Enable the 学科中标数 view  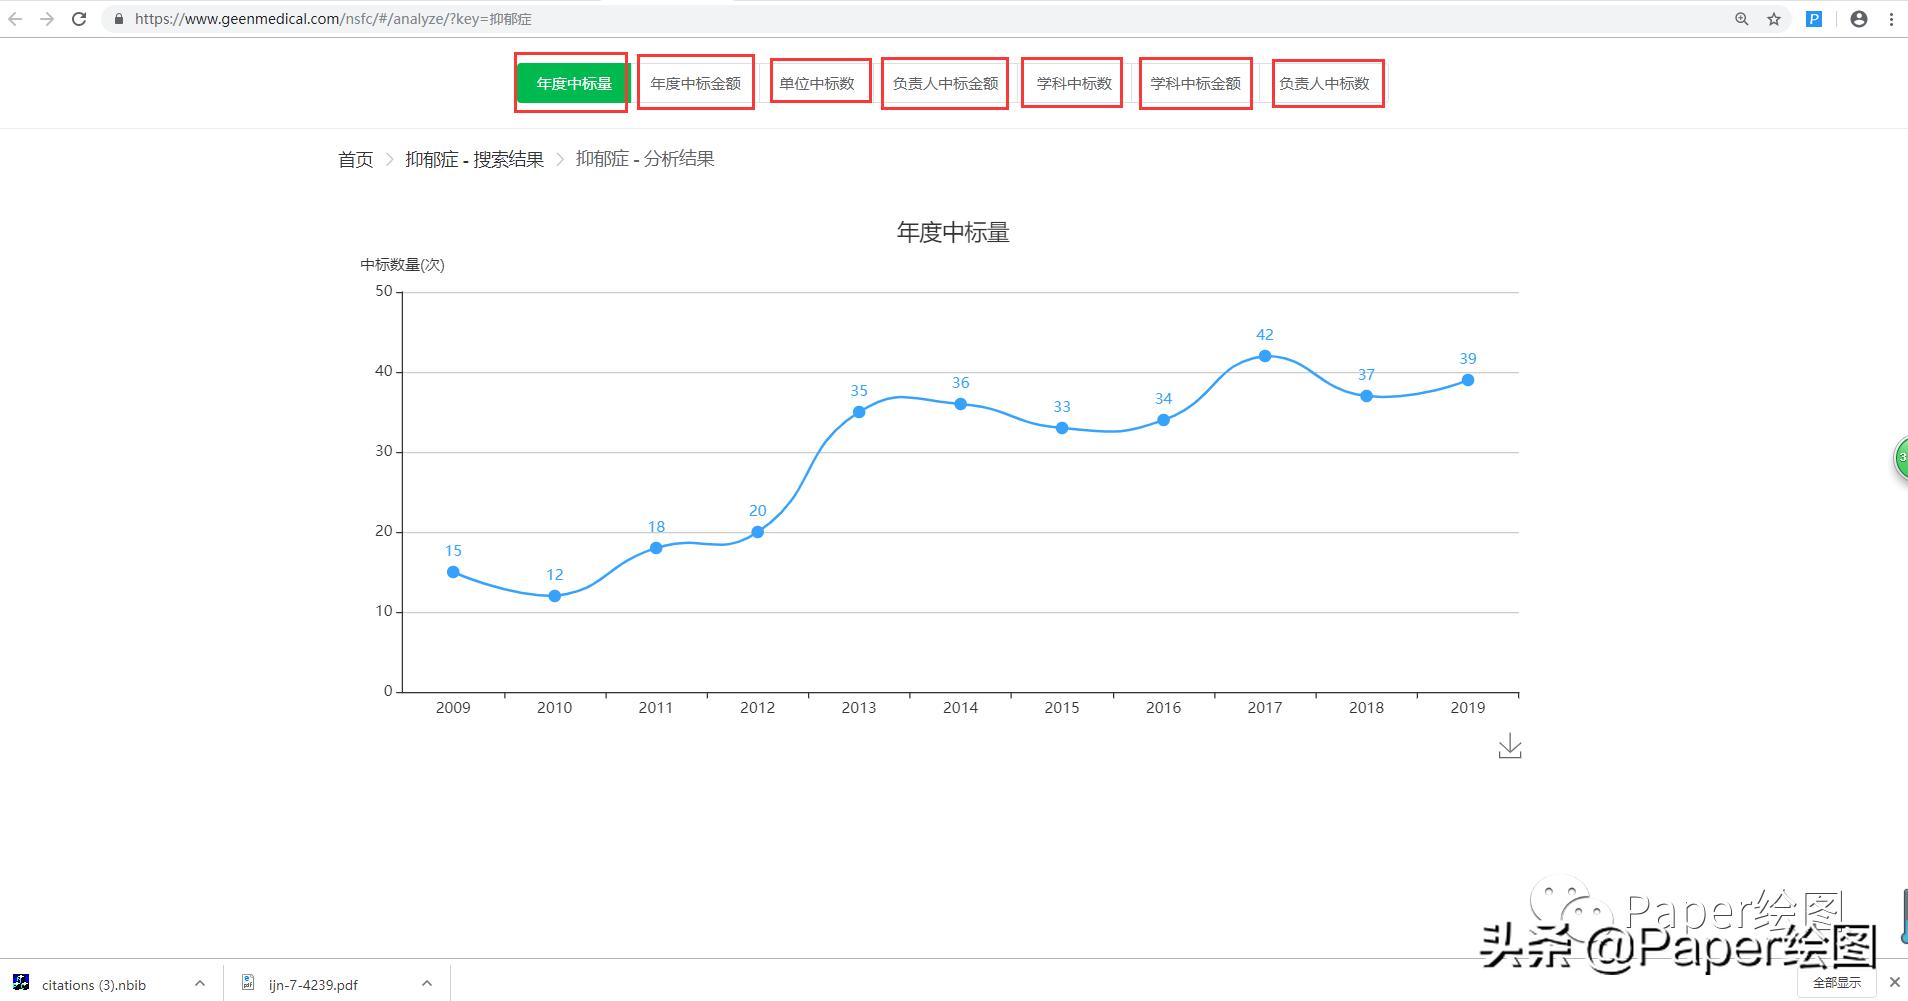tap(1071, 83)
